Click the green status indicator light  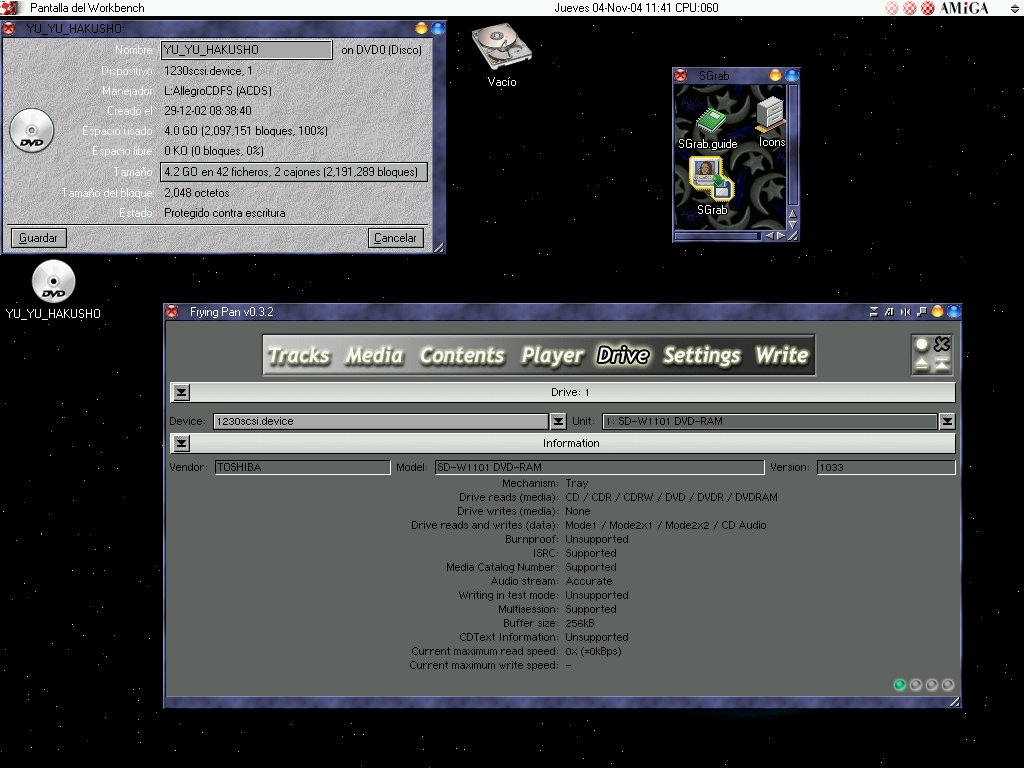(899, 684)
